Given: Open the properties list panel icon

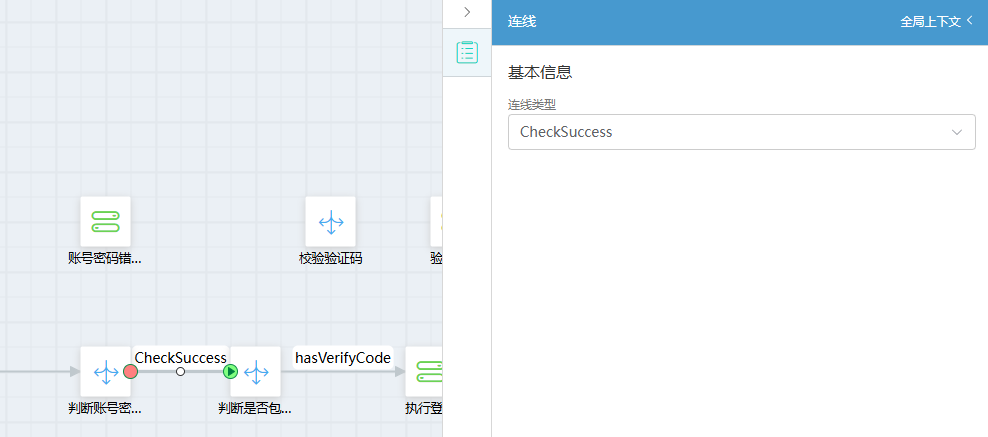Looking at the screenshot, I should pyautogui.click(x=467, y=52).
